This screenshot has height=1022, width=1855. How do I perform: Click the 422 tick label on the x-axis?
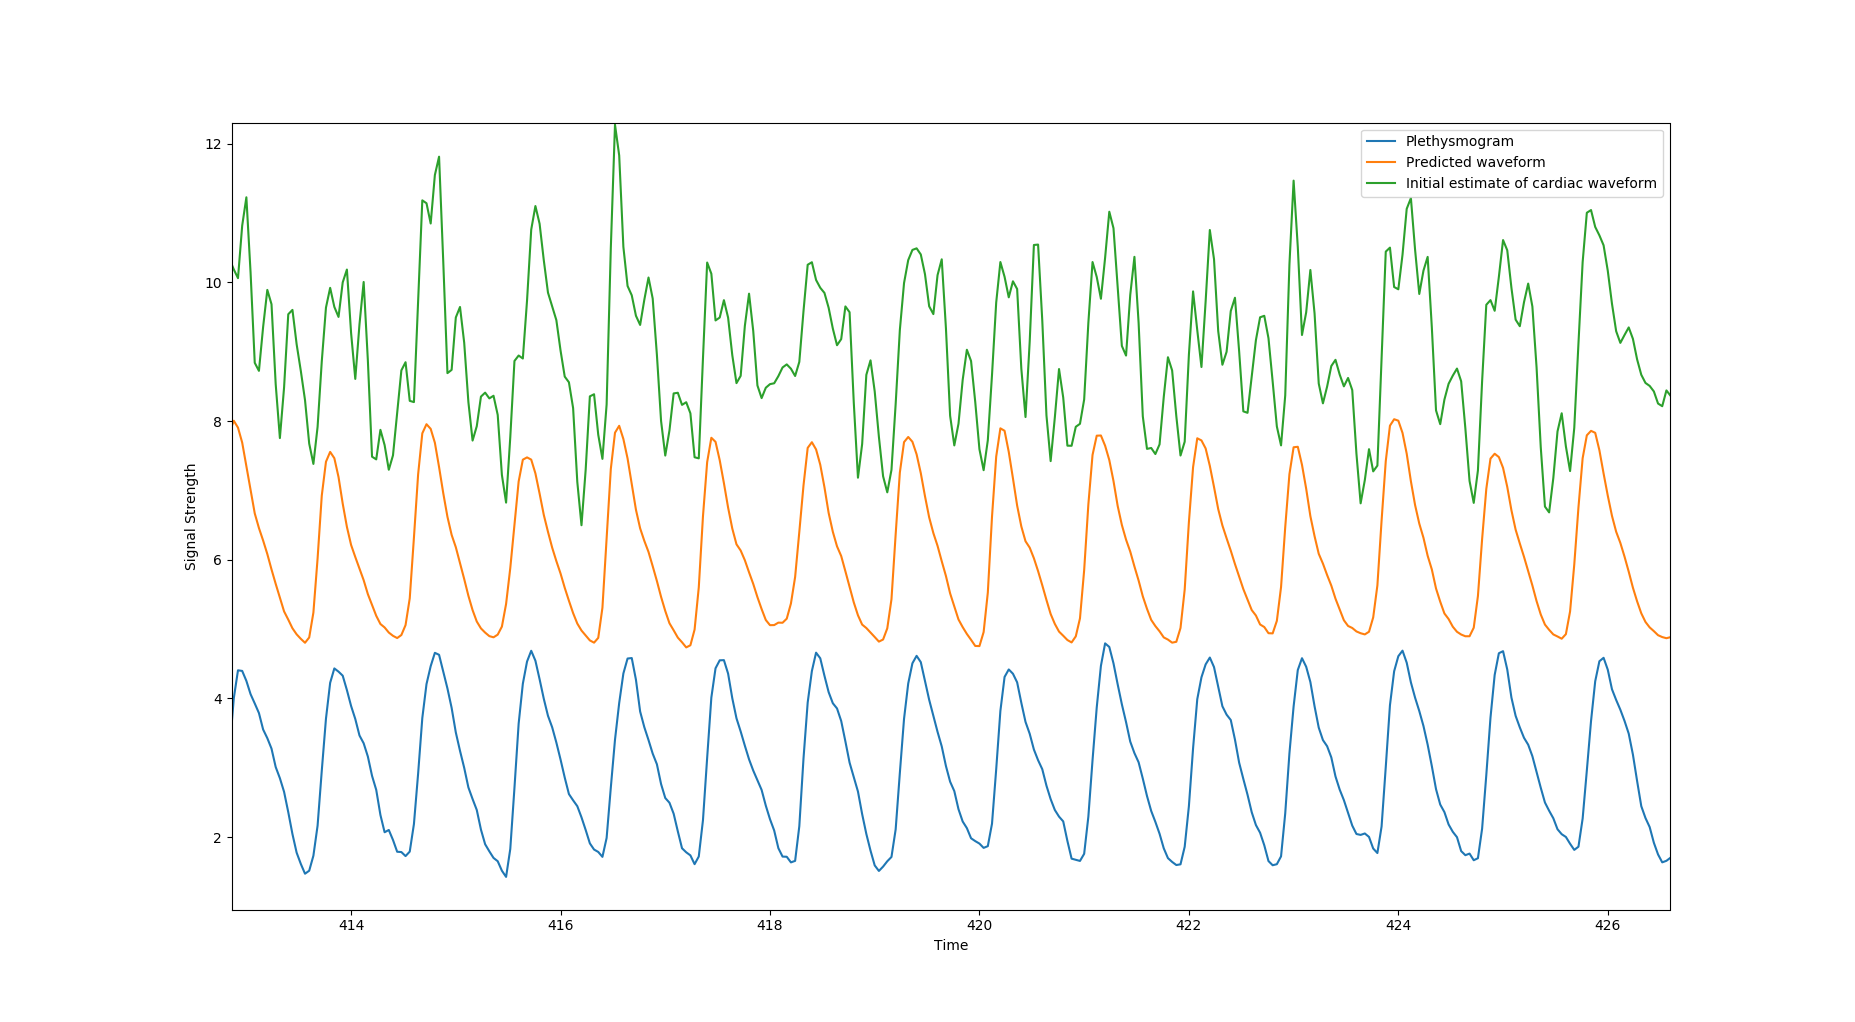pos(1188,926)
